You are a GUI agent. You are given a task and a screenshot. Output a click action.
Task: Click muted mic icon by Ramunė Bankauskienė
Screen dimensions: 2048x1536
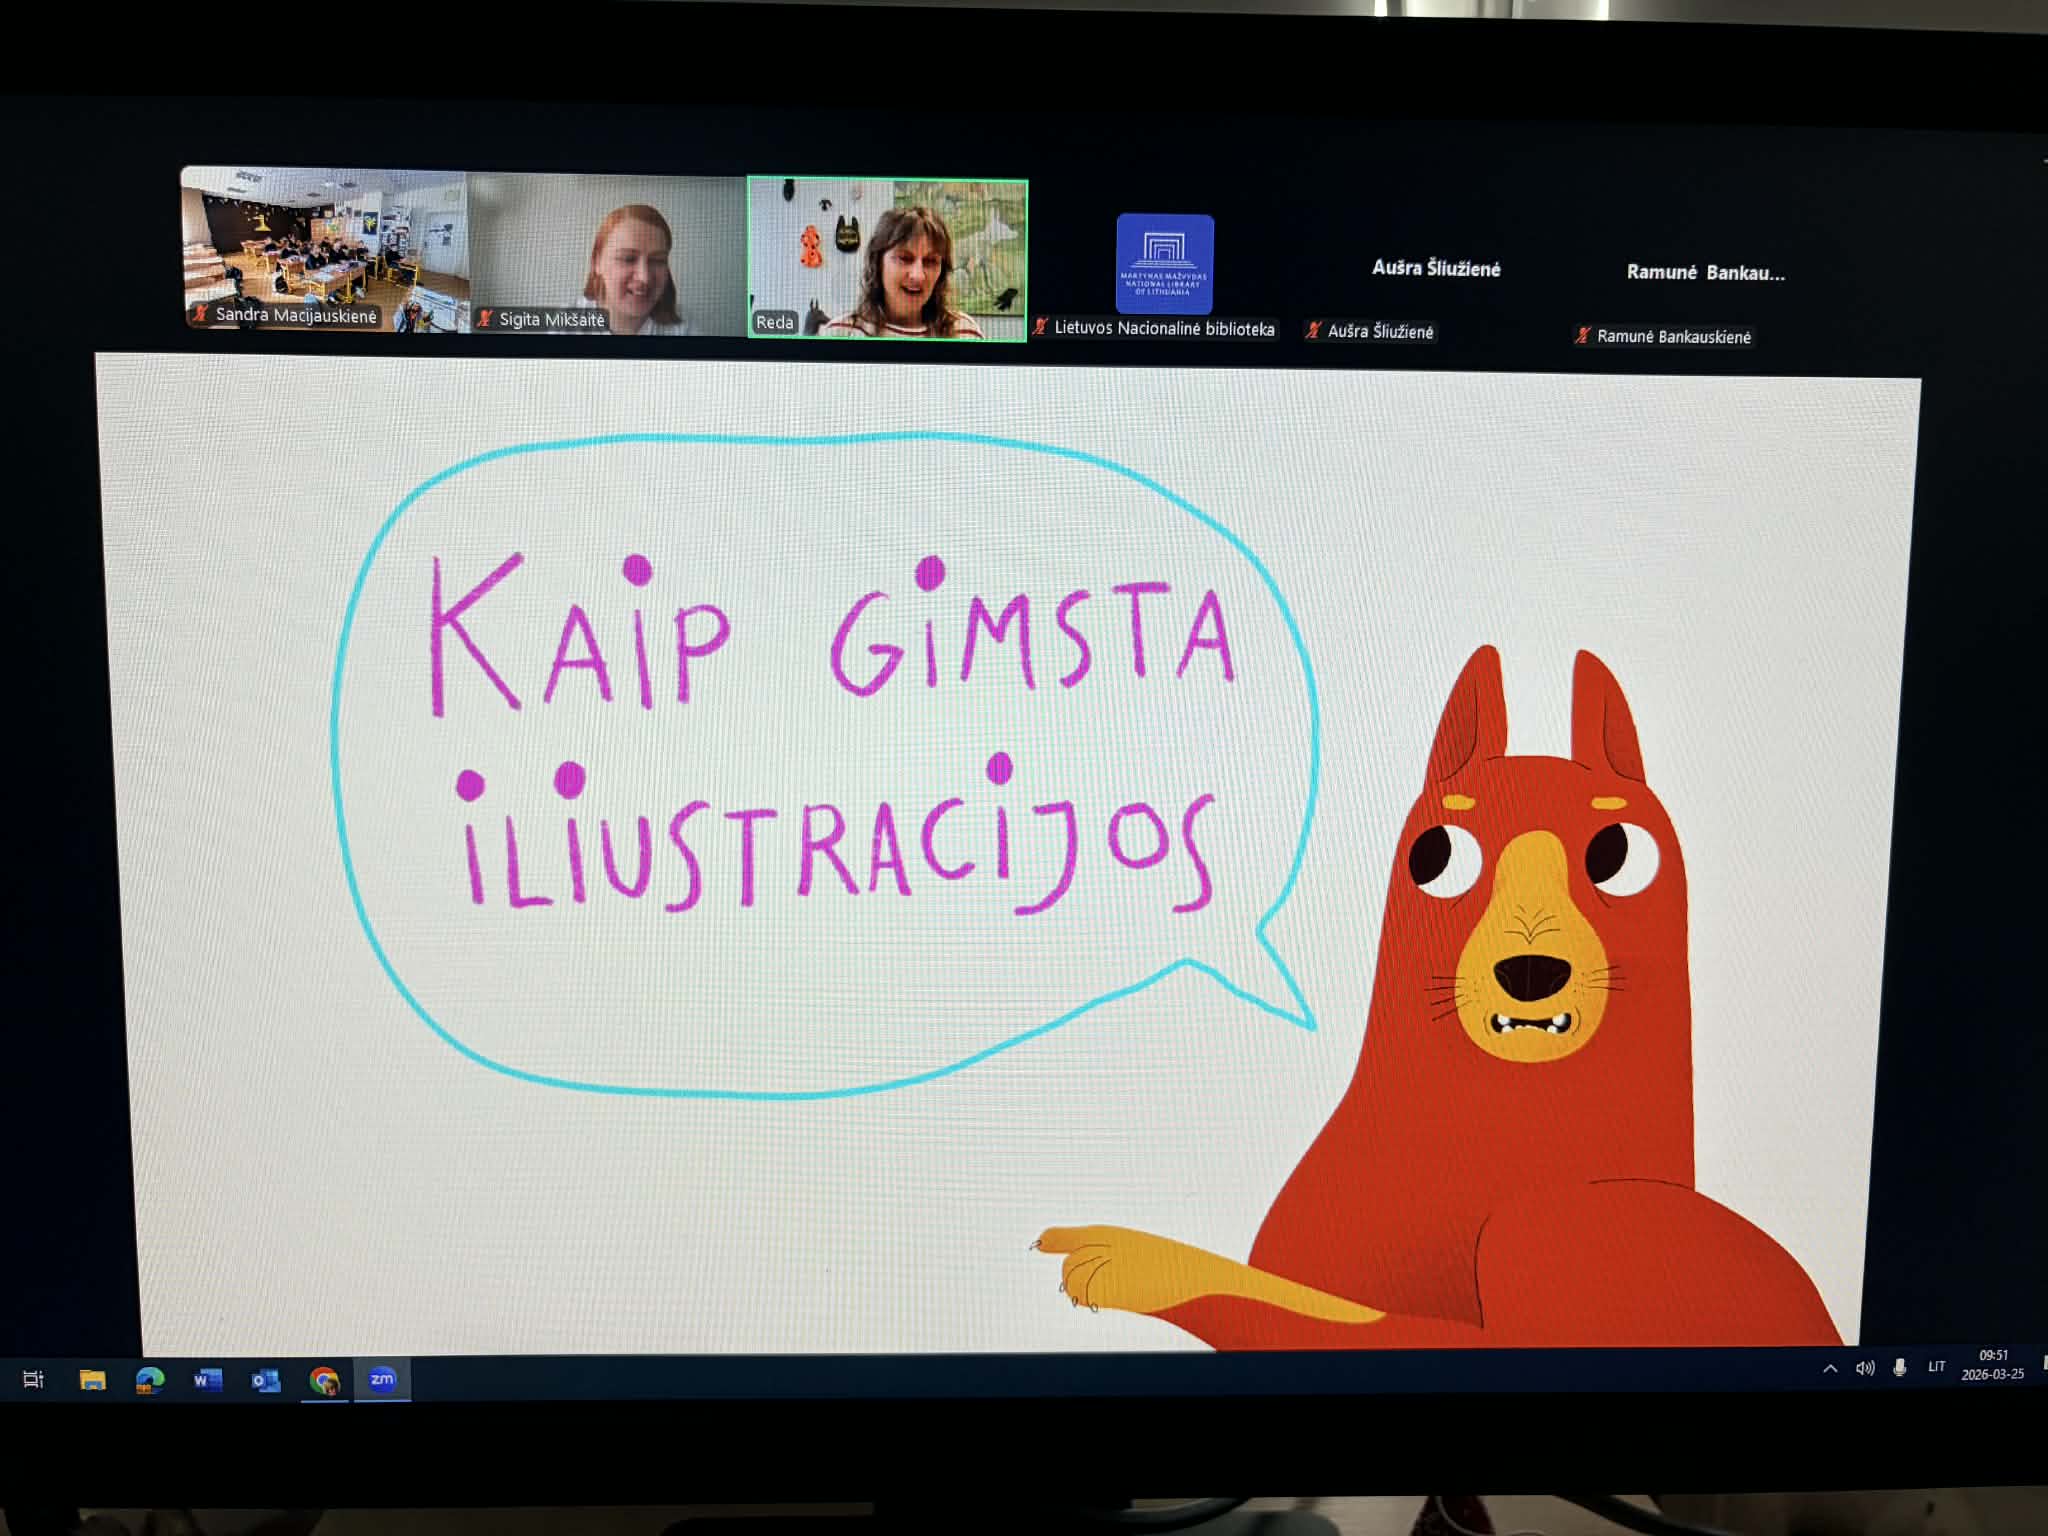pos(1582,336)
